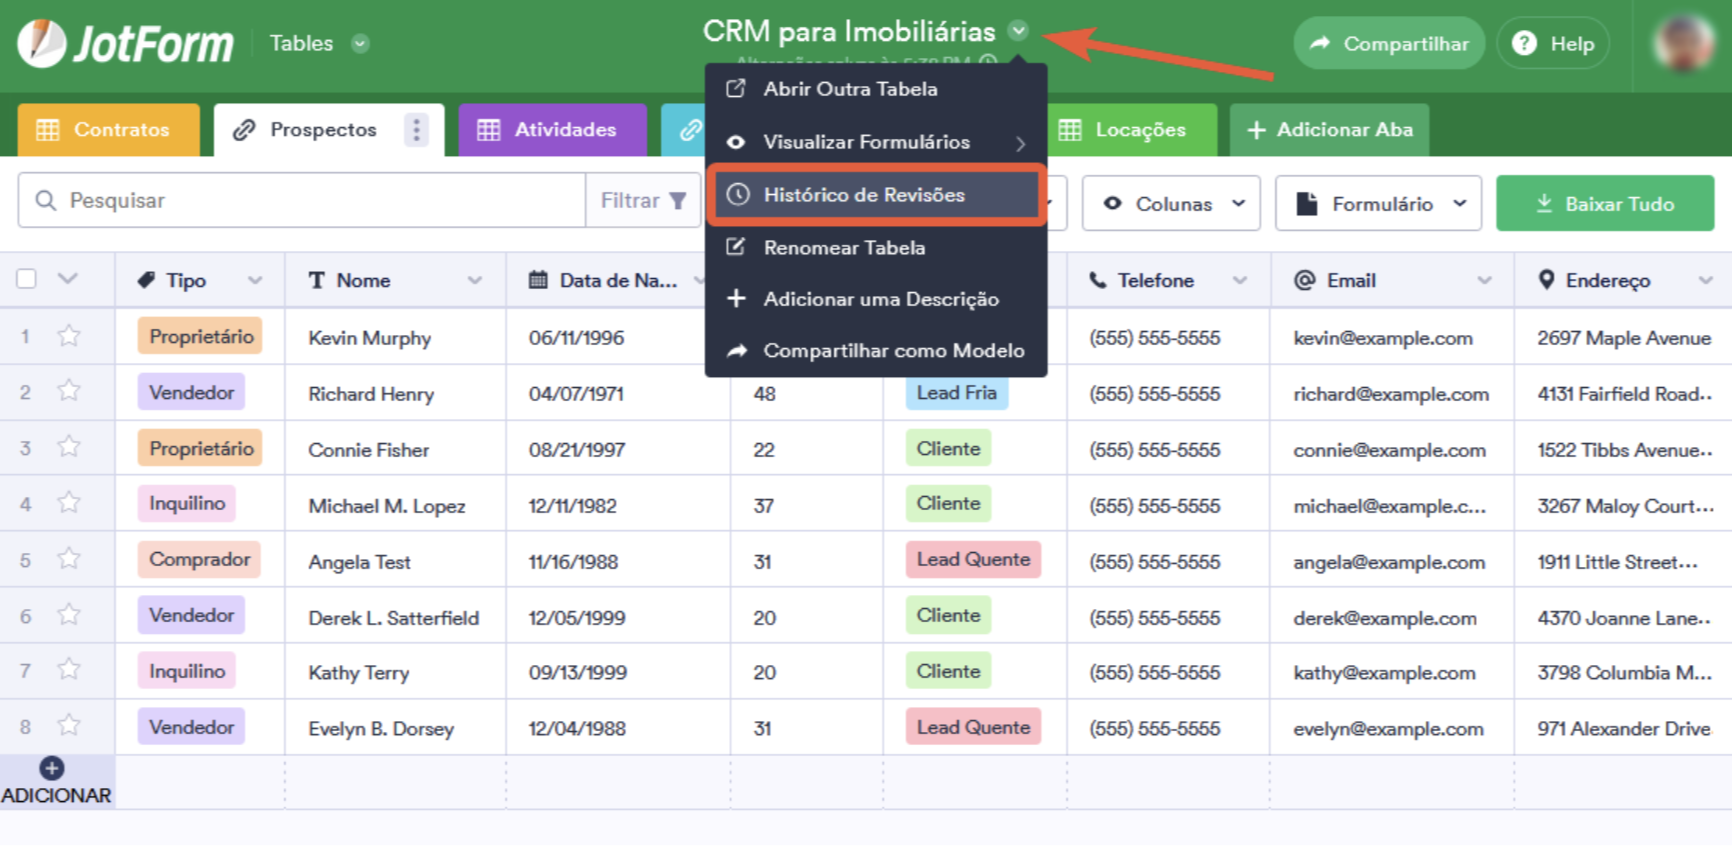Click the Inquilino tag for Kathy Terry

tap(187, 671)
